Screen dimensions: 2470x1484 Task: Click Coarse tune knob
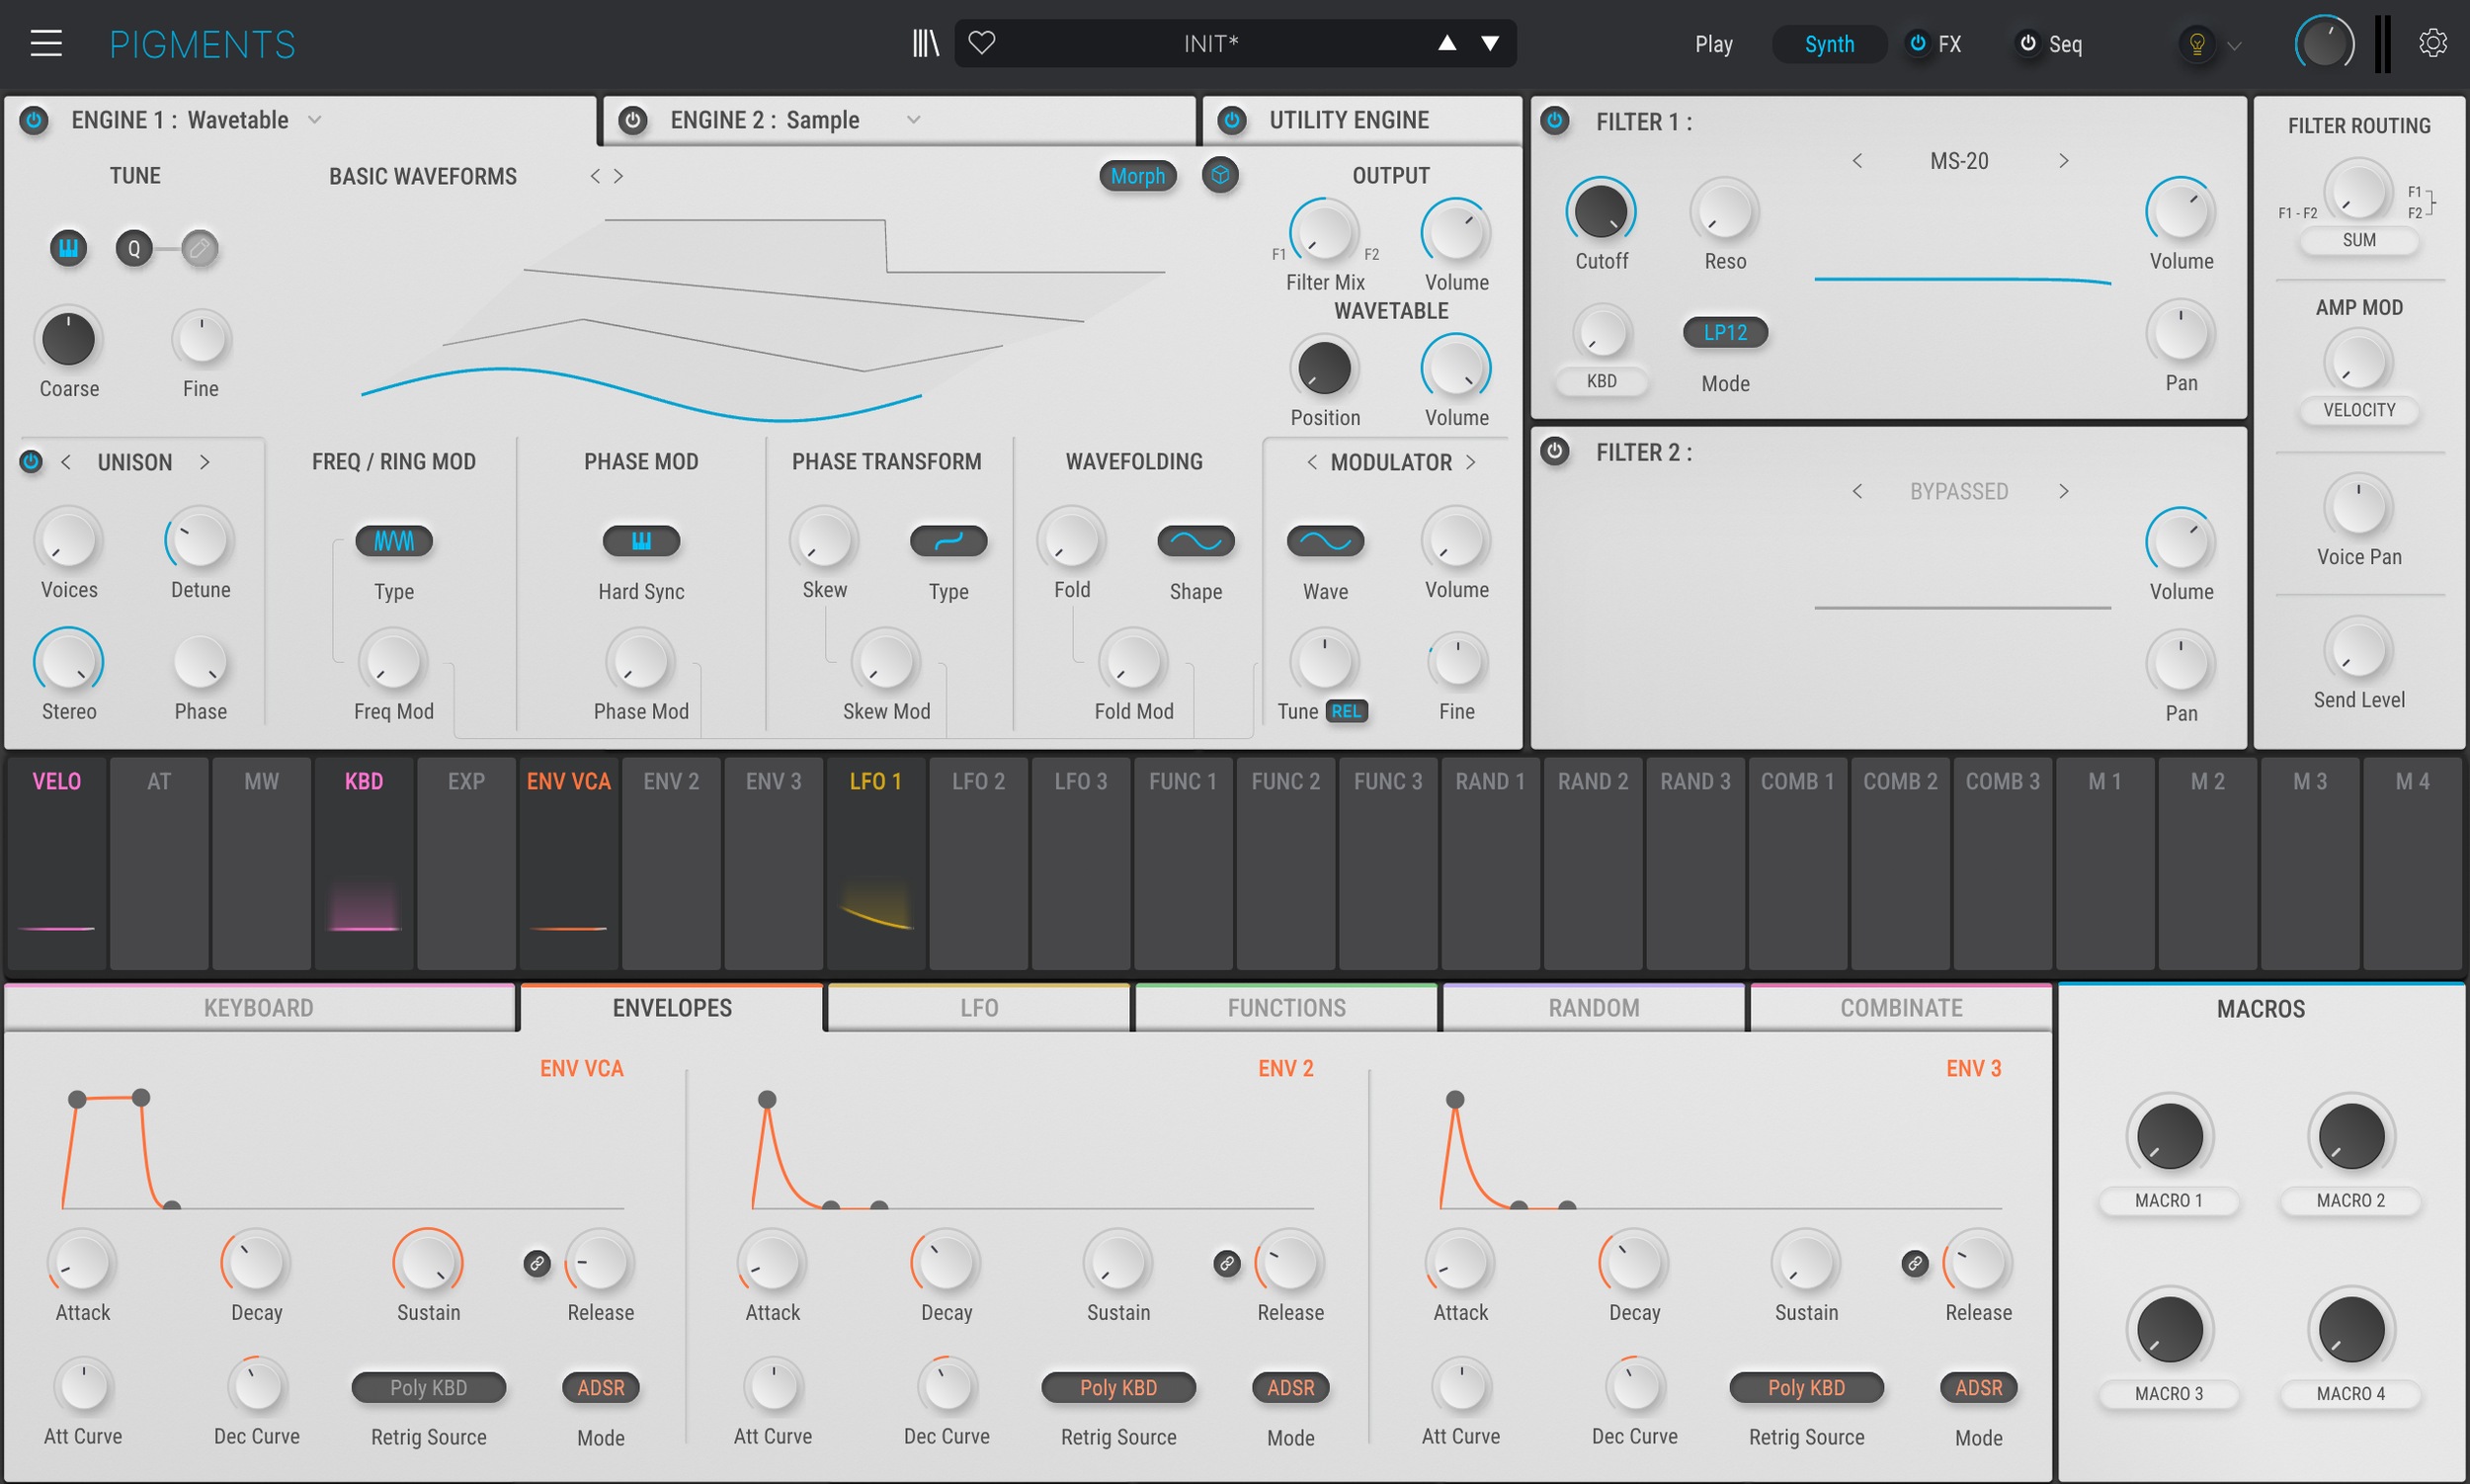point(68,338)
